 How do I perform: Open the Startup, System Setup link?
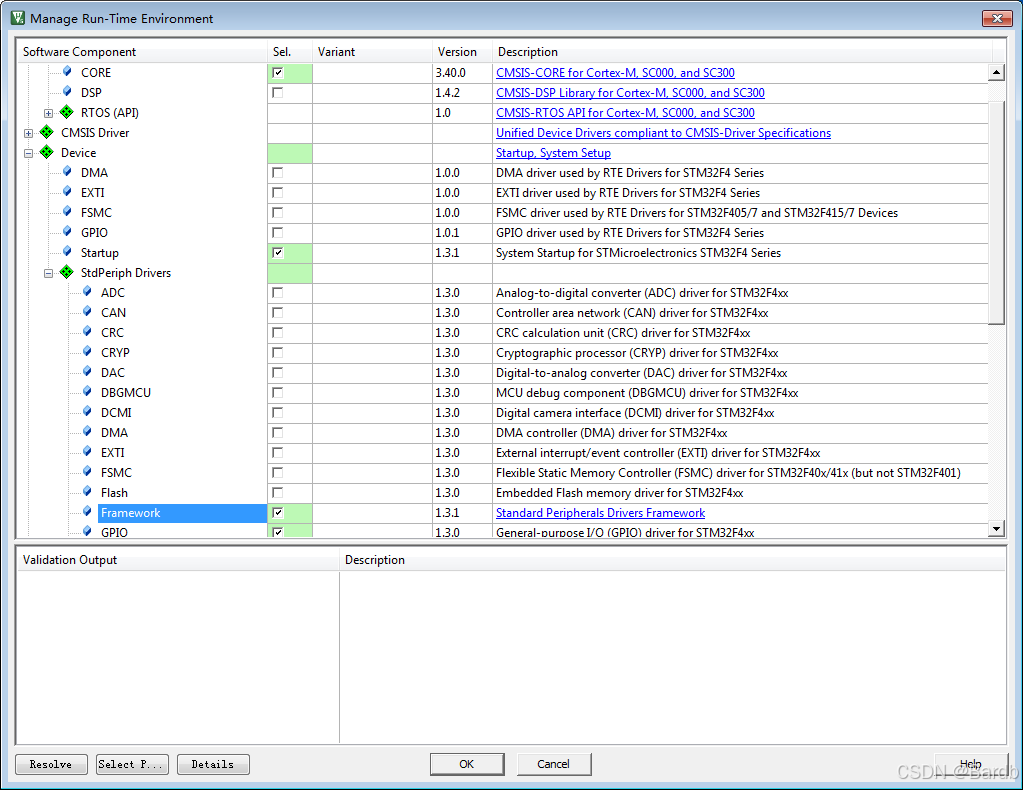[553, 153]
